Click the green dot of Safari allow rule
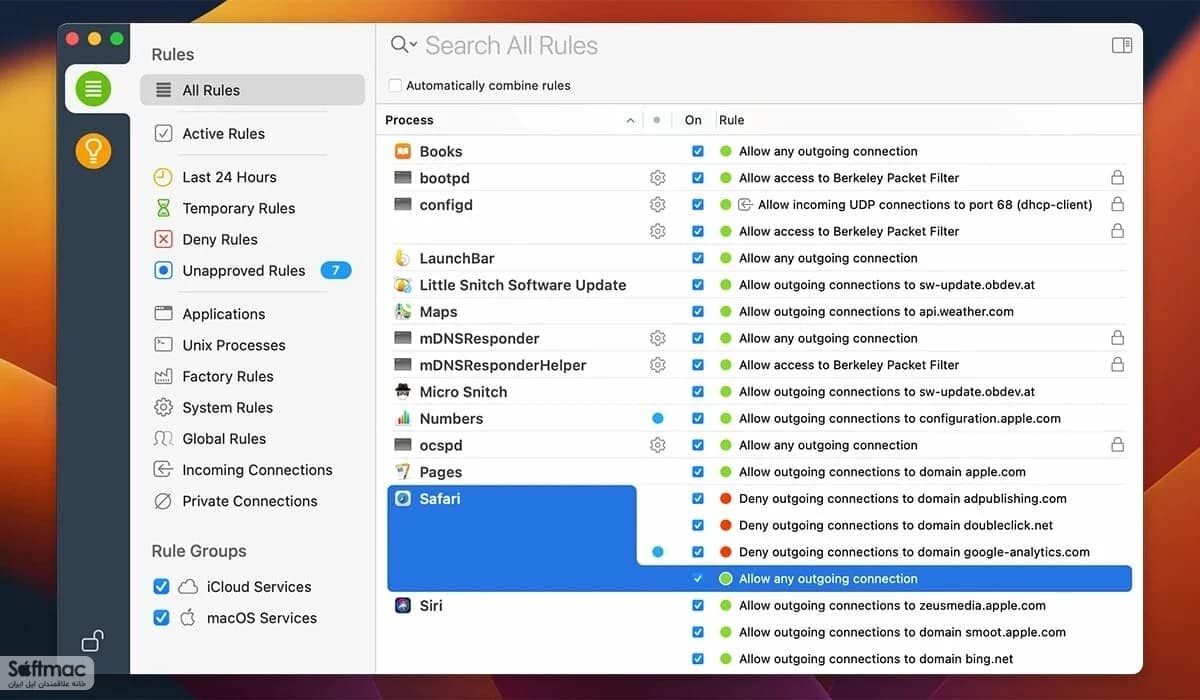This screenshot has width=1200, height=700. pos(726,579)
